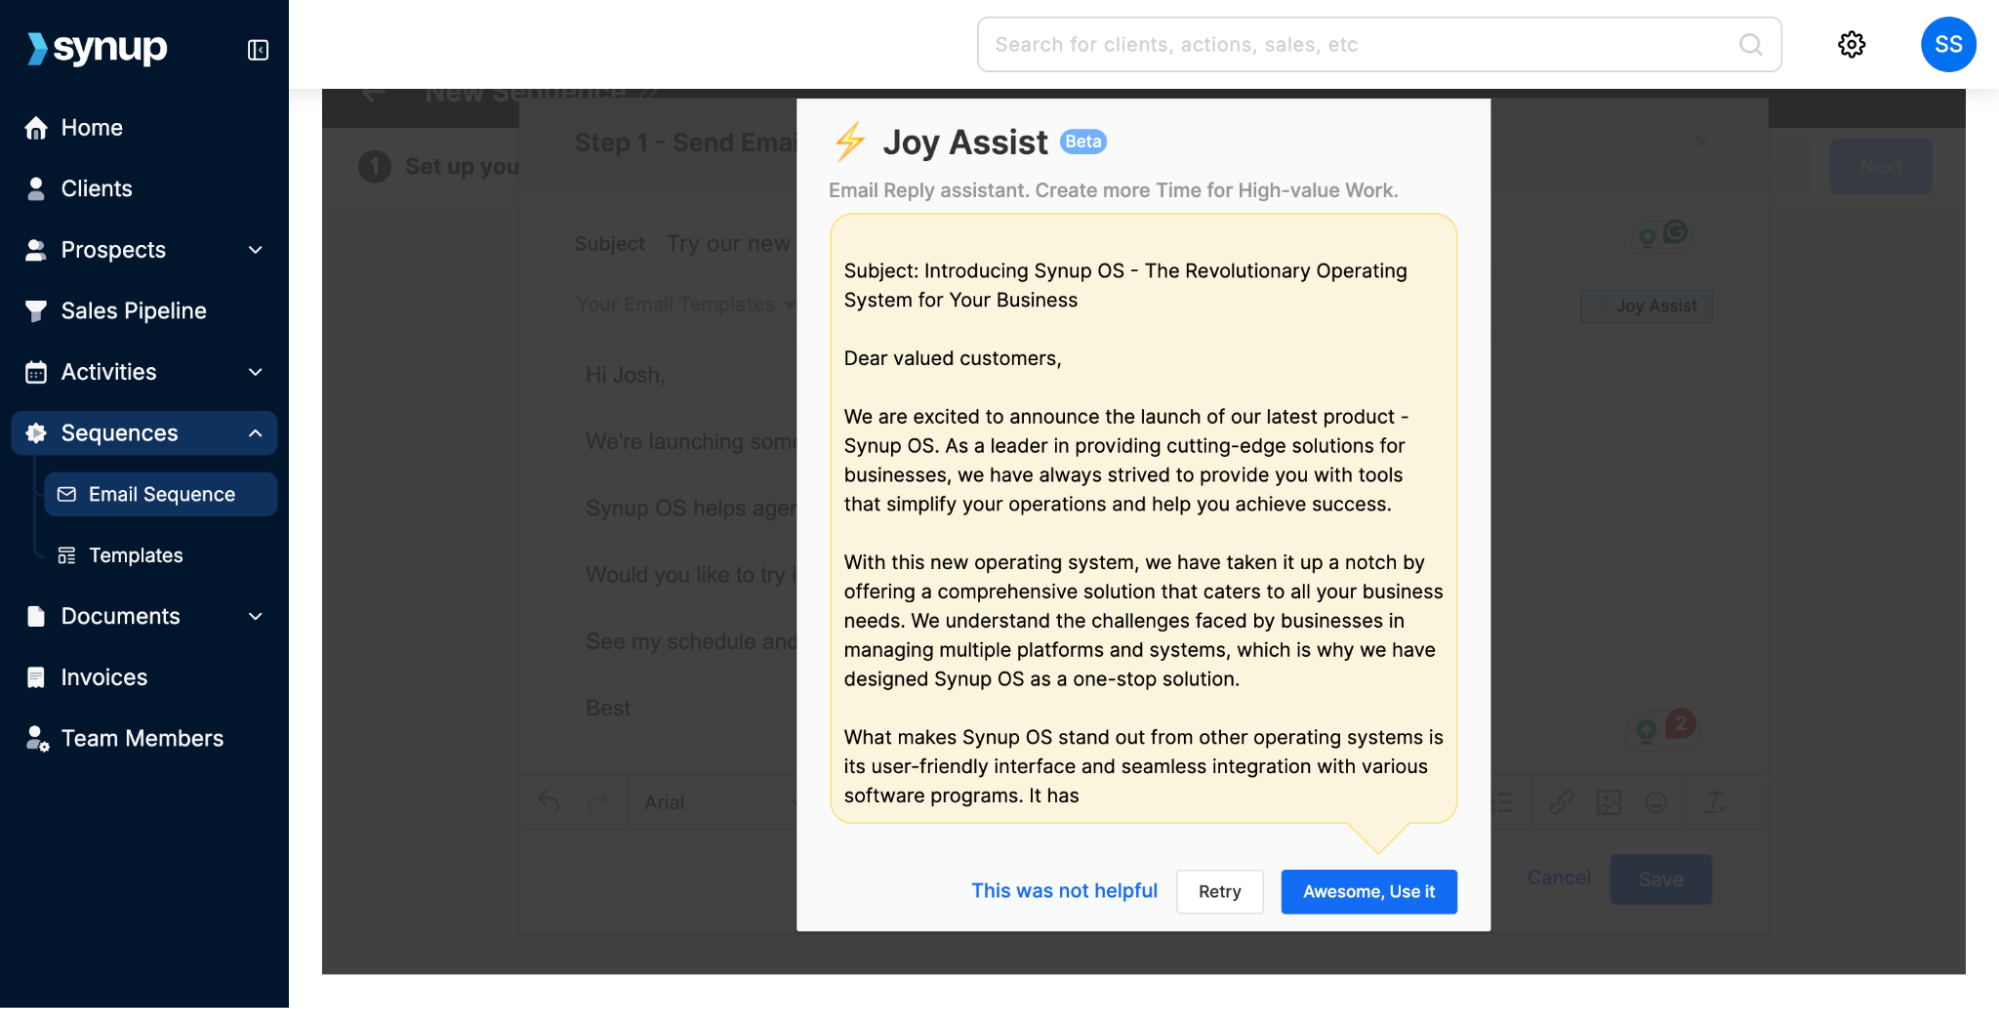Click the insert image icon
The height and width of the screenshot is (1009, 1999).
[1609, 802]
